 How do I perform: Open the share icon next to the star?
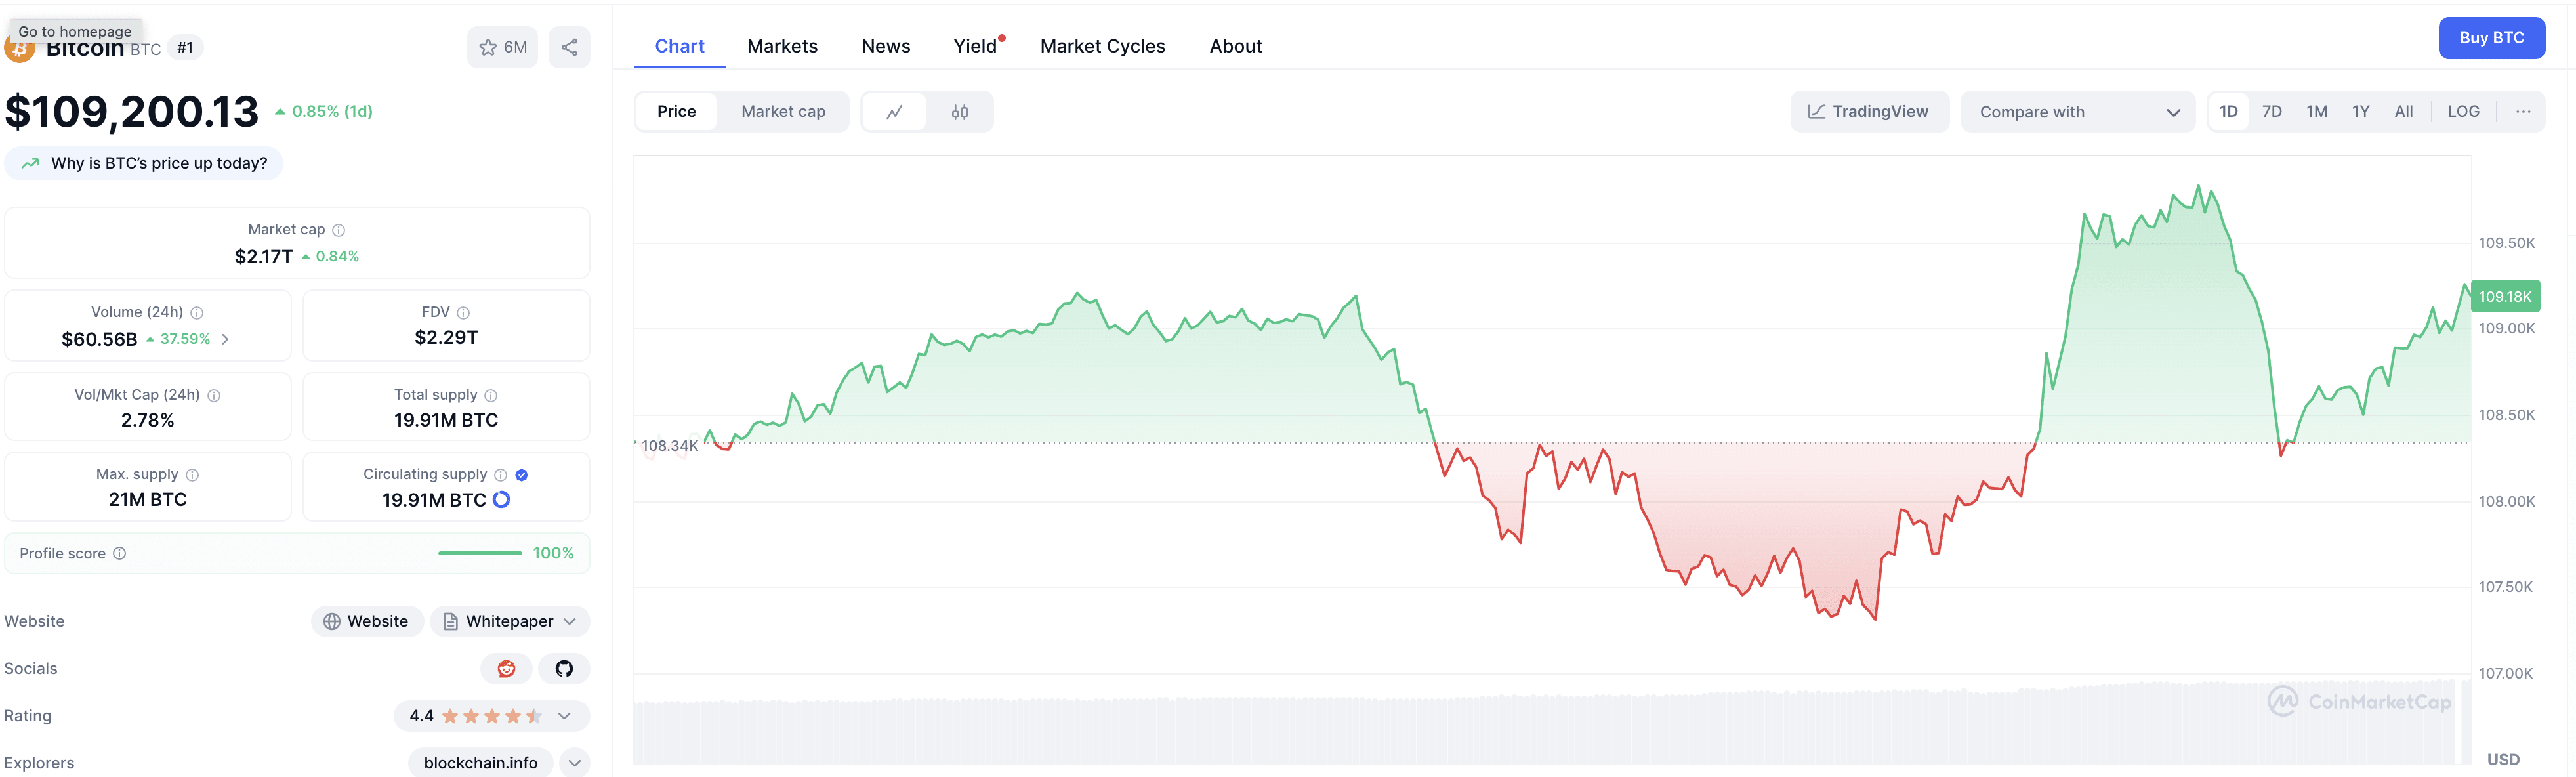point(569,46)
